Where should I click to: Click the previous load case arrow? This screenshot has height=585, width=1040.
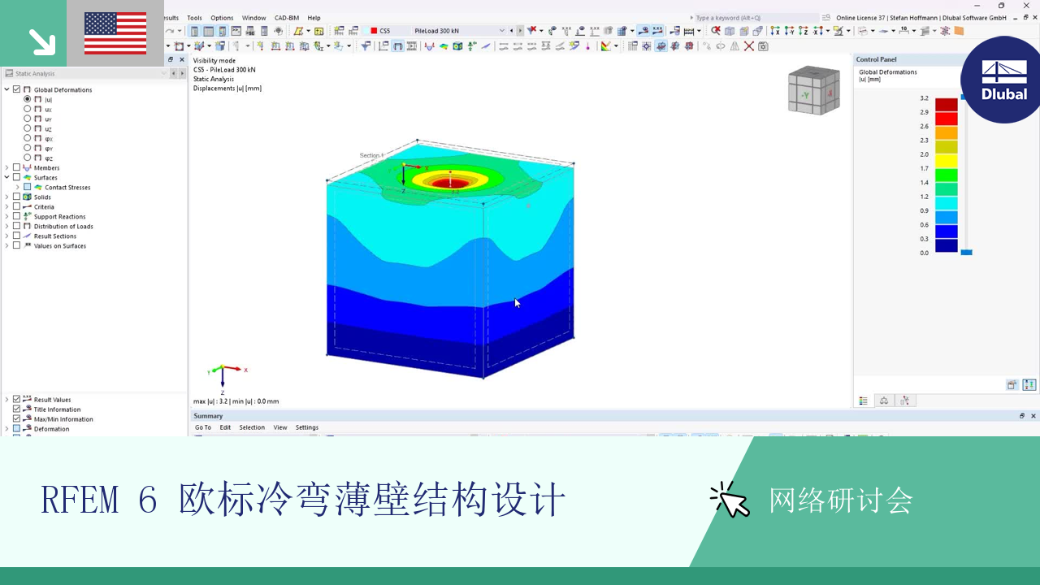pos(511,31)
